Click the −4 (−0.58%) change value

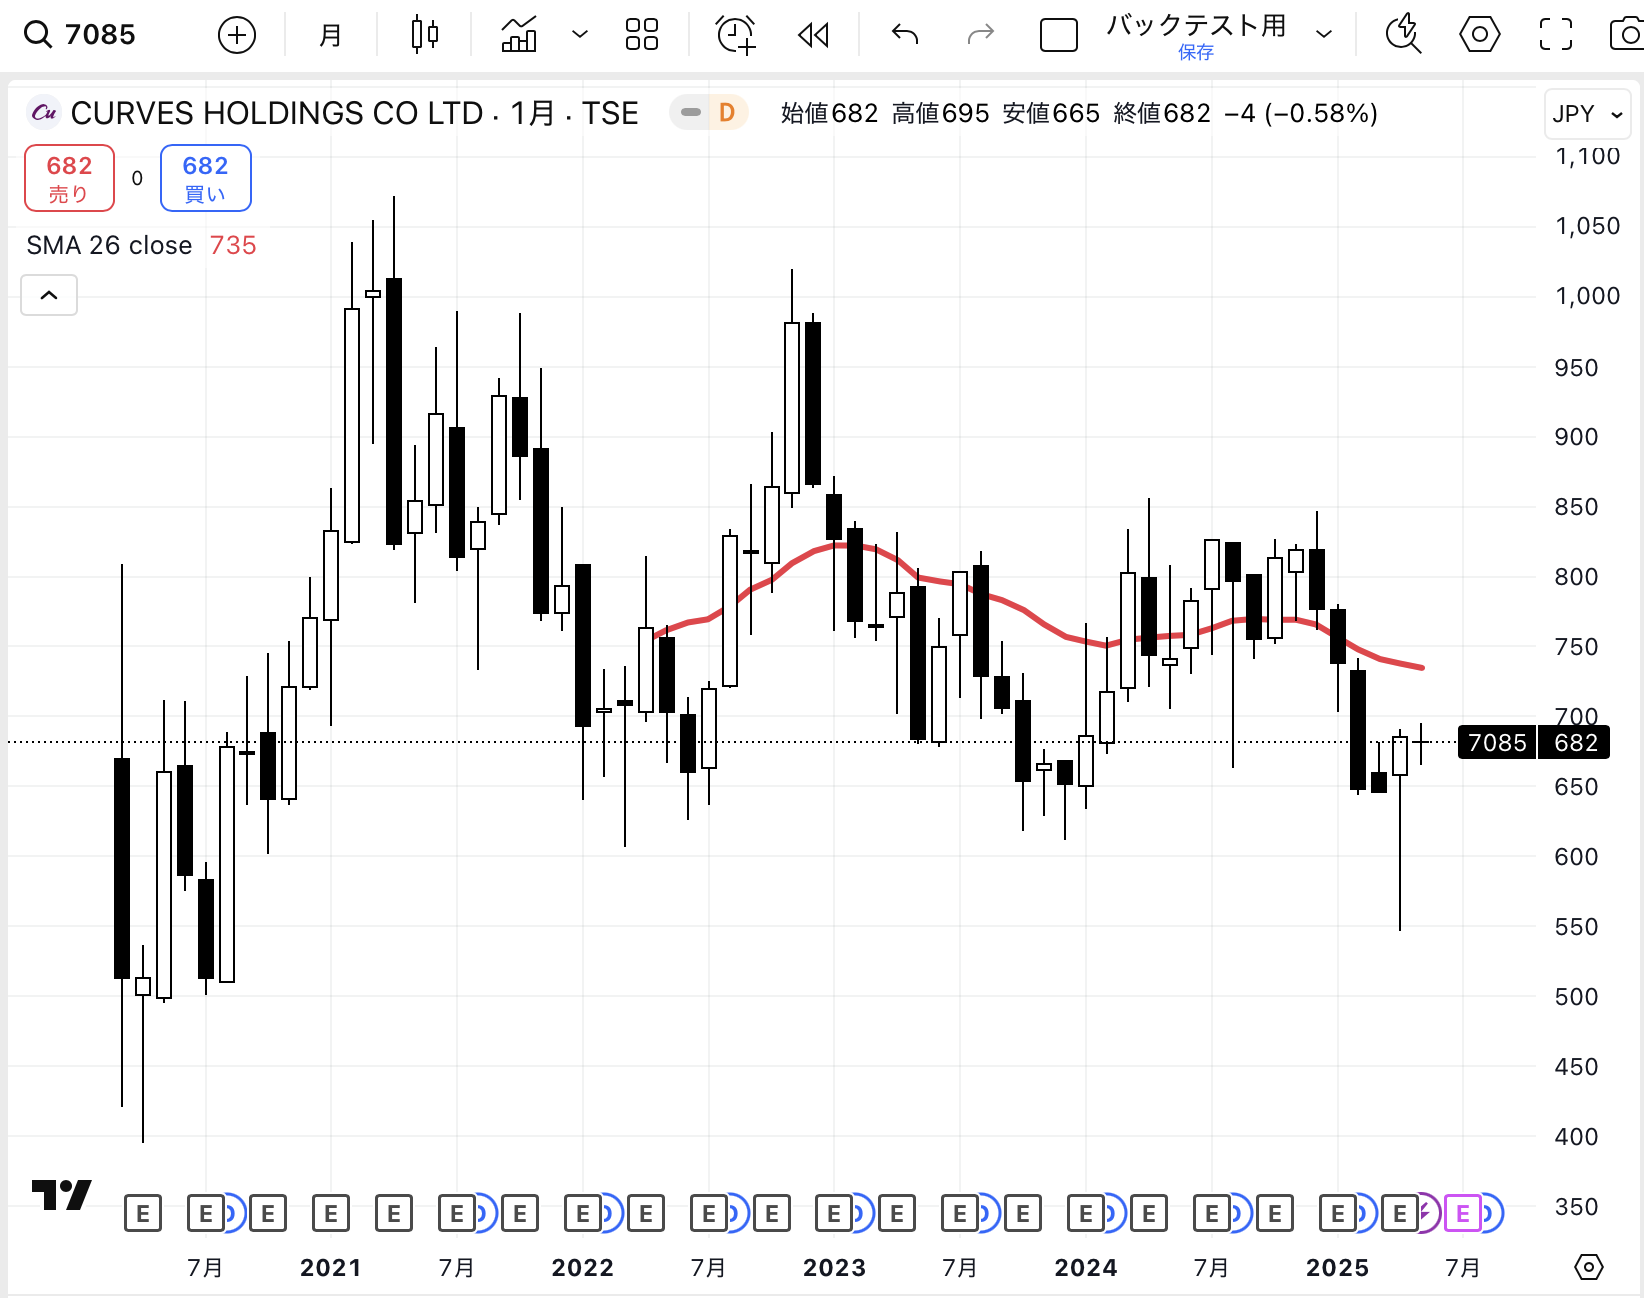click(1301, 113)
